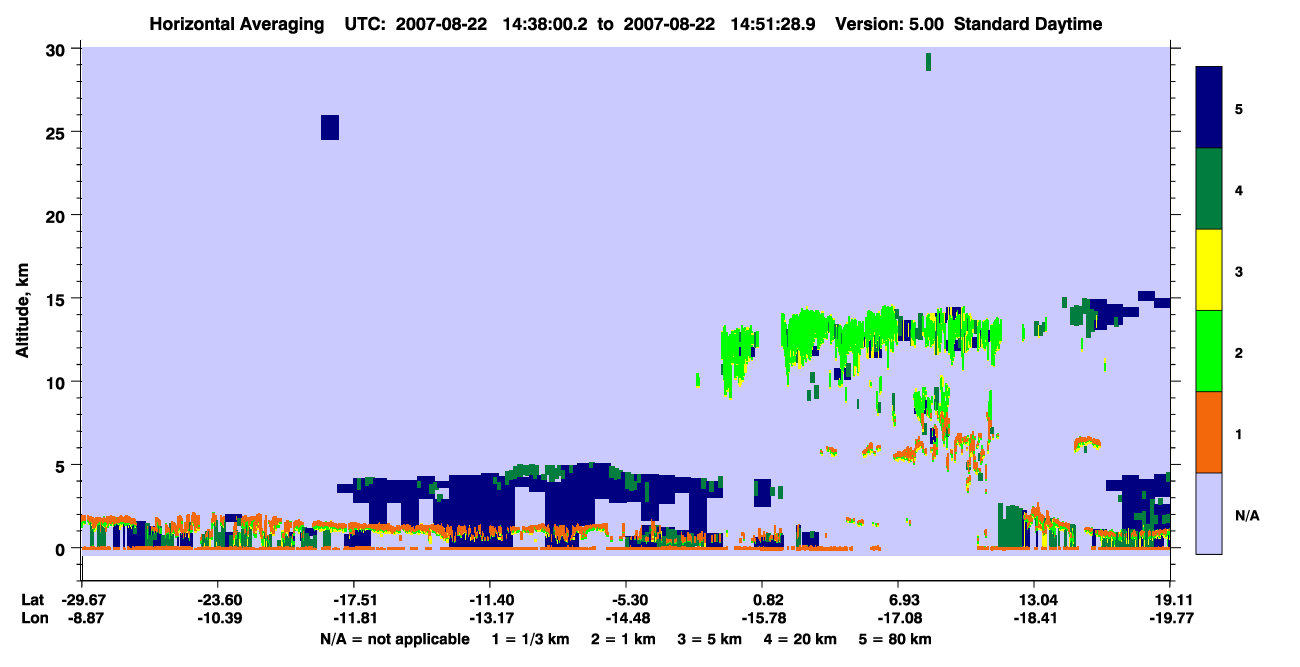
Task: Click the '3 = 5 km' legend text
Action: (710, 639)
